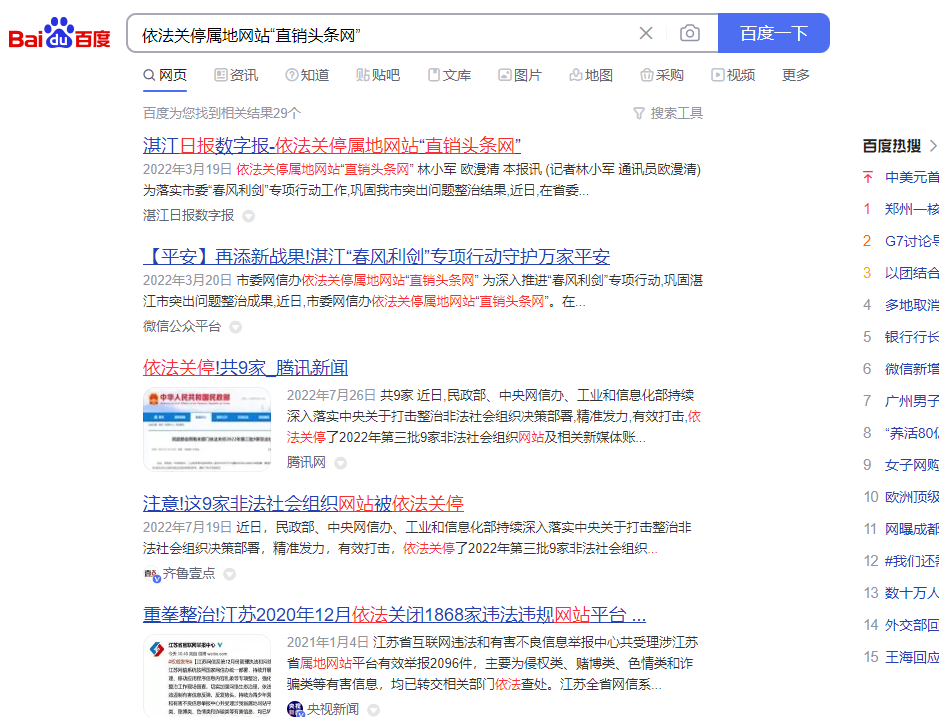939x717 pixels.
Task: Click the 百度一下 search button
Action: 774,33
